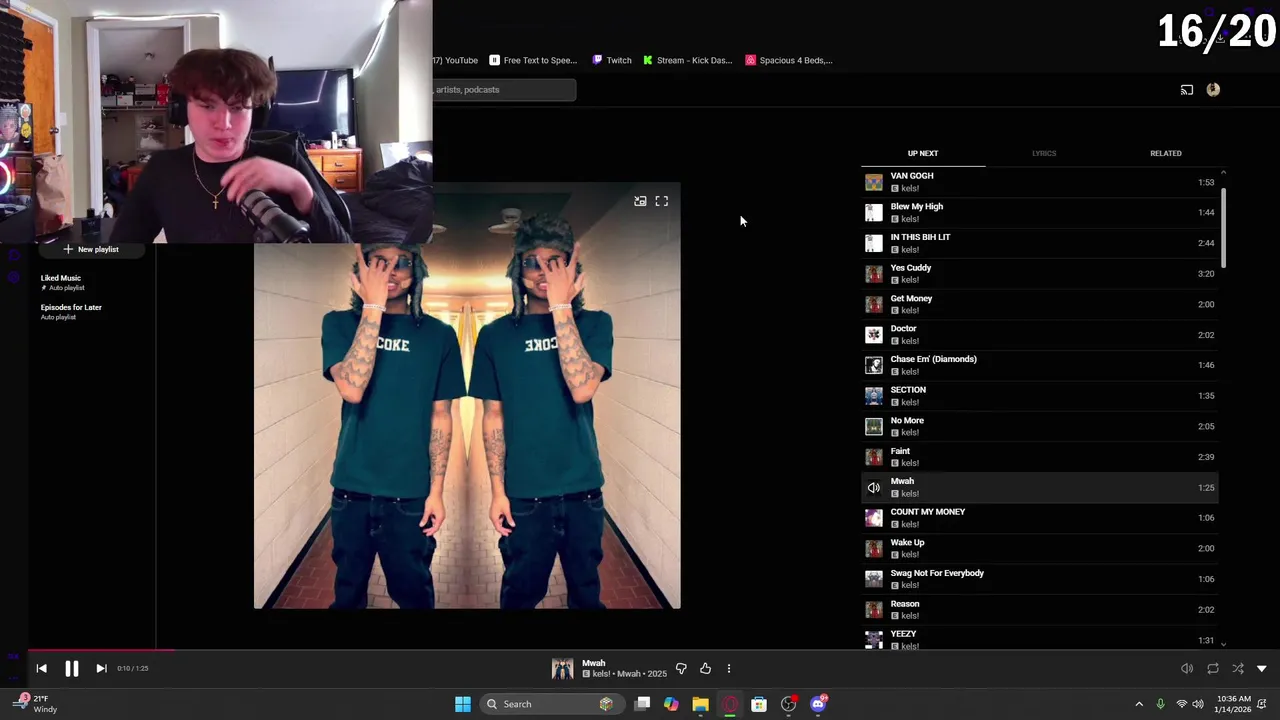The image size is (1280, 720).
Task: Click the Doctor album thumbnail
Action: point(874,334)
